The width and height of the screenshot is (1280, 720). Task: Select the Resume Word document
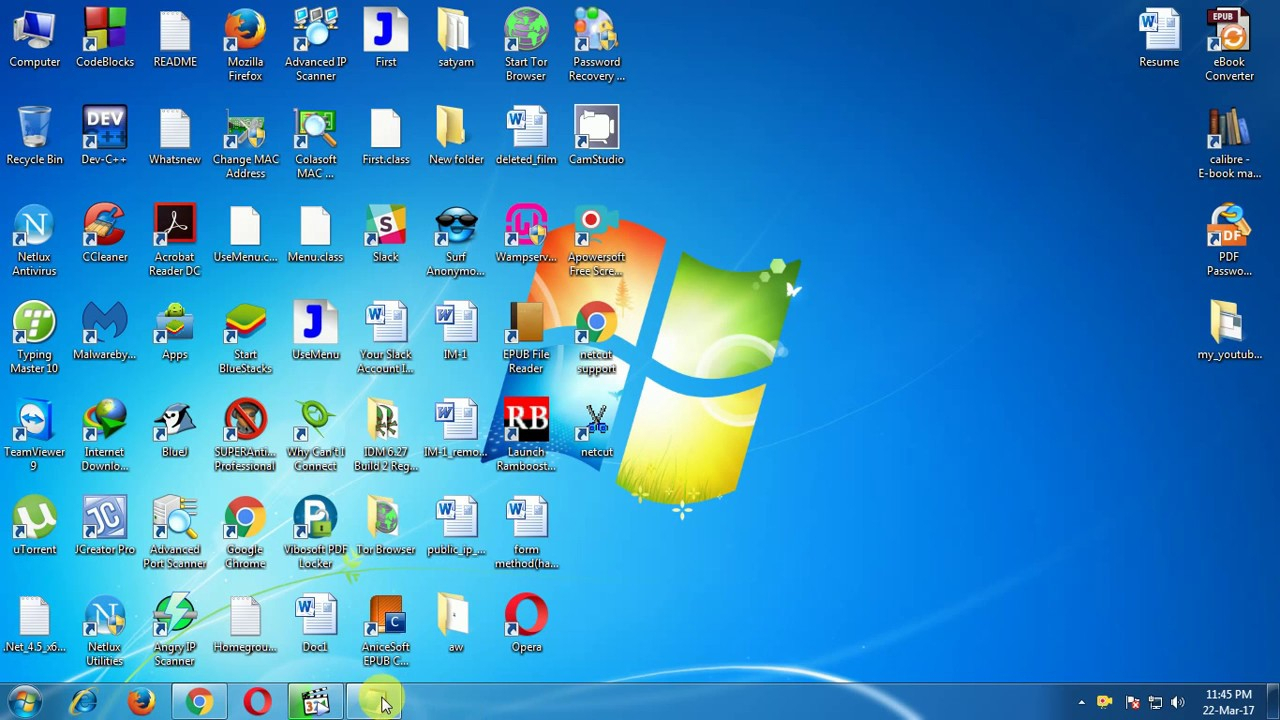point(1159,40)
